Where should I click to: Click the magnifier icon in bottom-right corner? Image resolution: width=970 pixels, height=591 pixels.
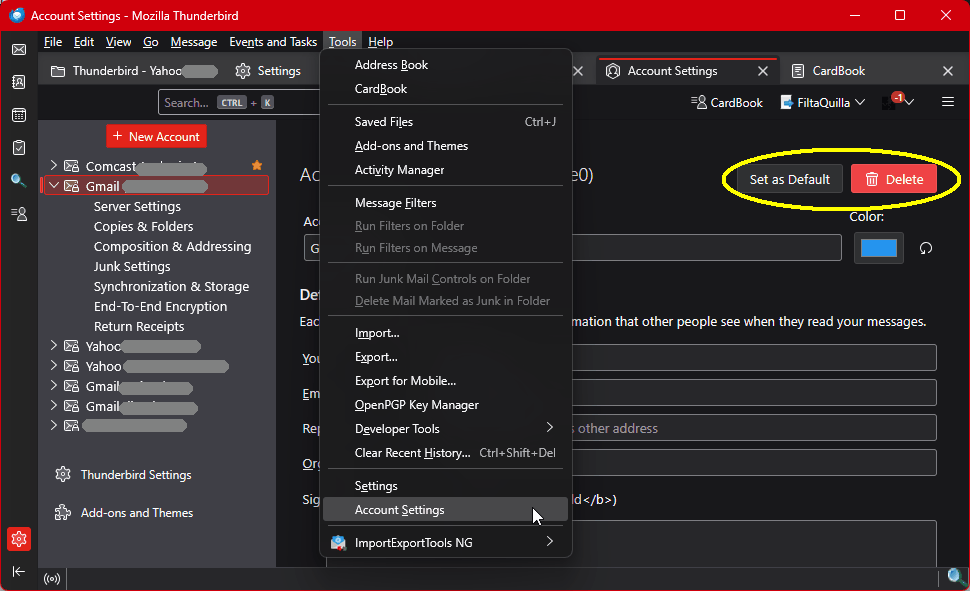[957, 577]
